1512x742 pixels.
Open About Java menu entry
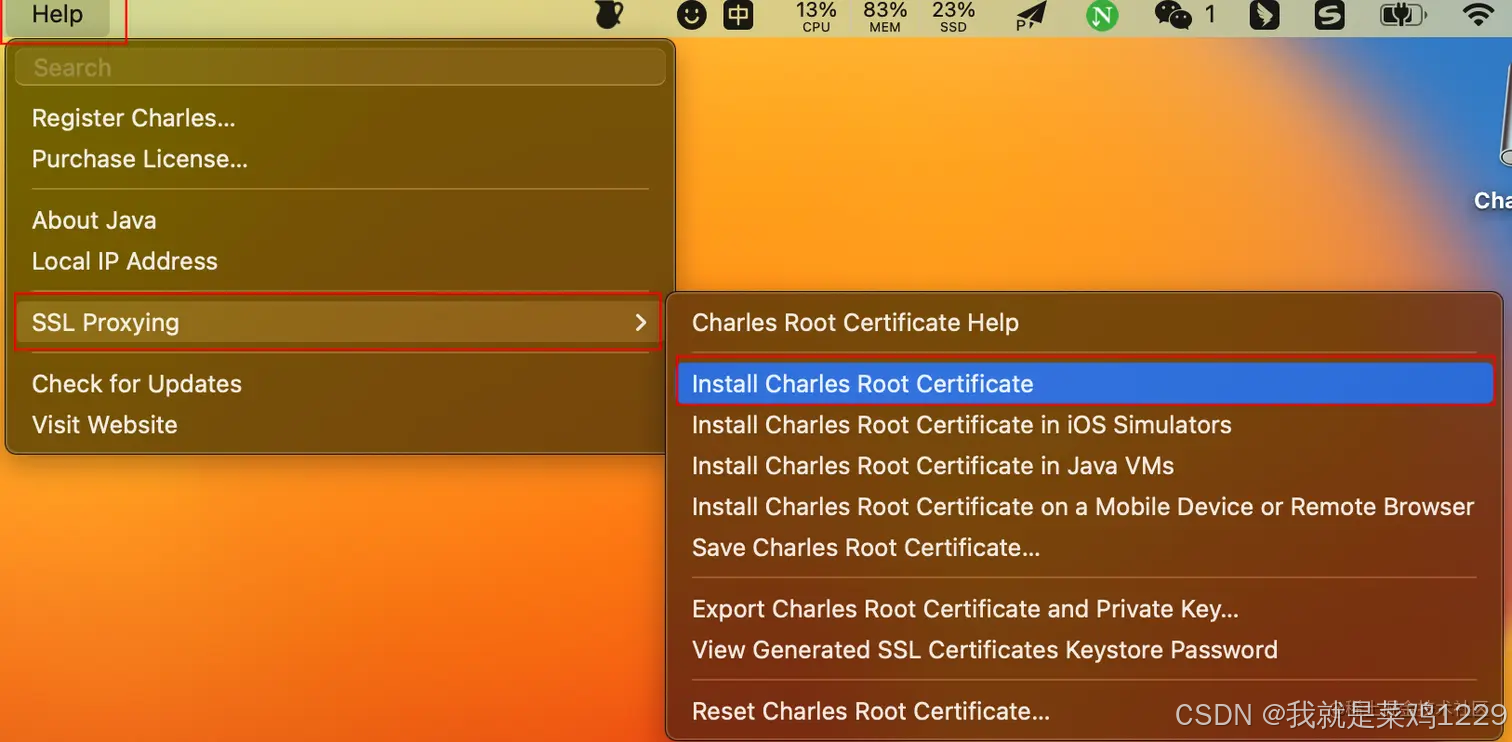[x=341, y=220]
